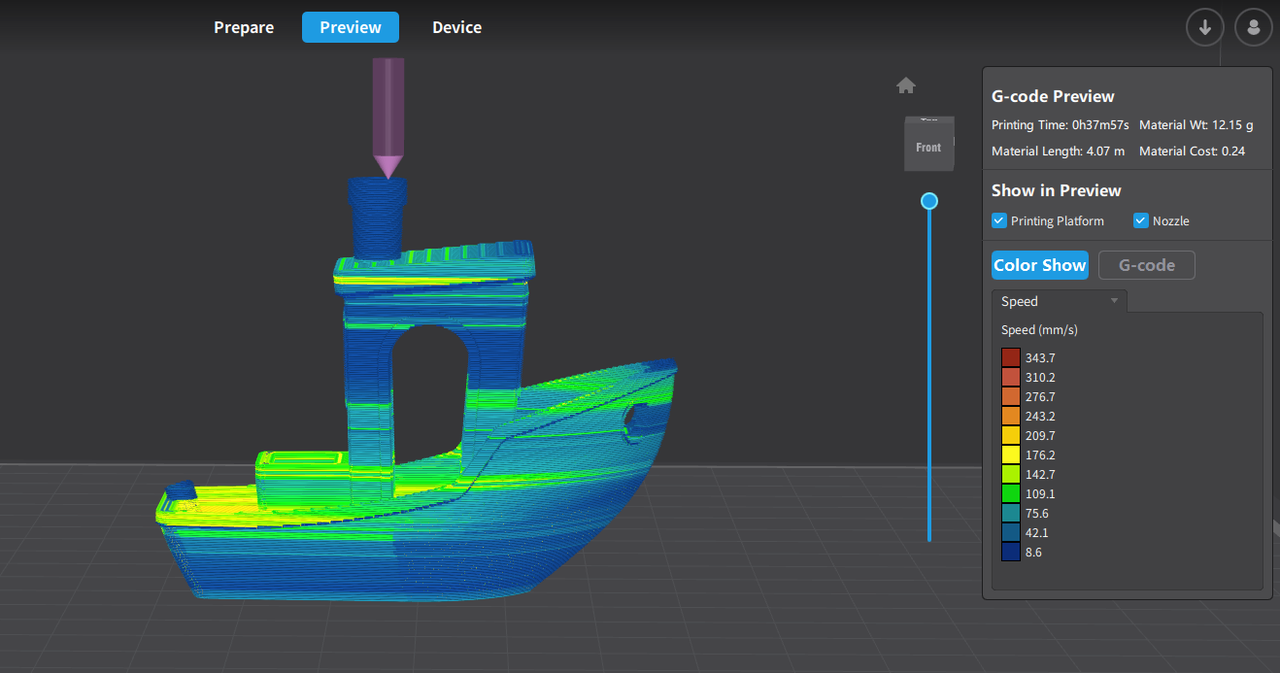Click the G-code Preview heading

[1053, 96]
